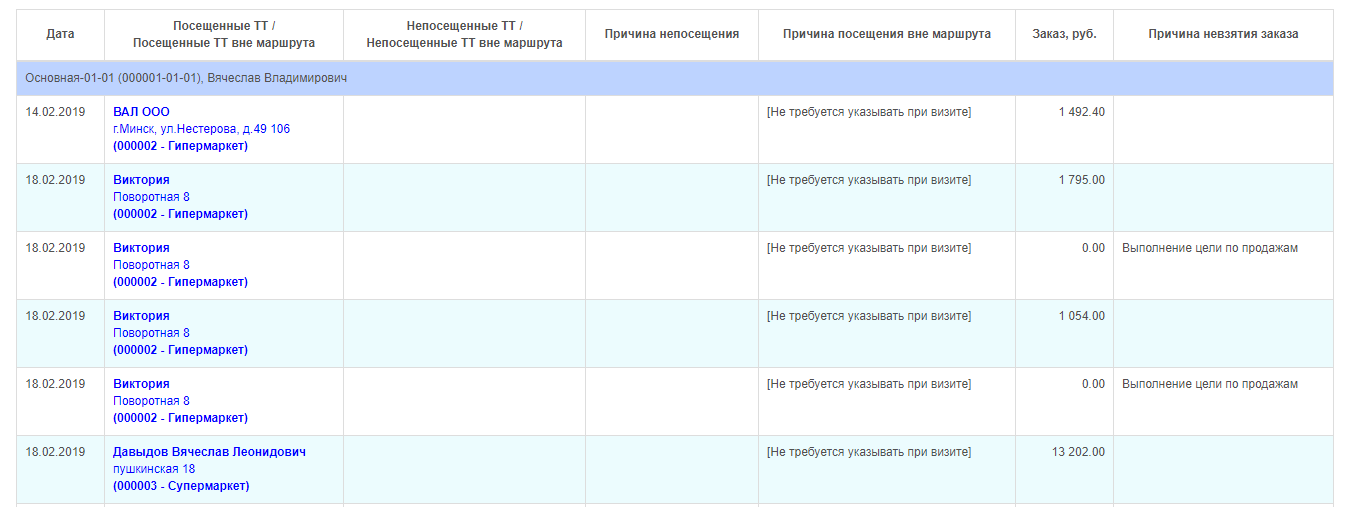The width and height of the screenshot is (1345, 514).
Task: Click the пушкинская 18 address link
Action: click(x=153, y=469)
